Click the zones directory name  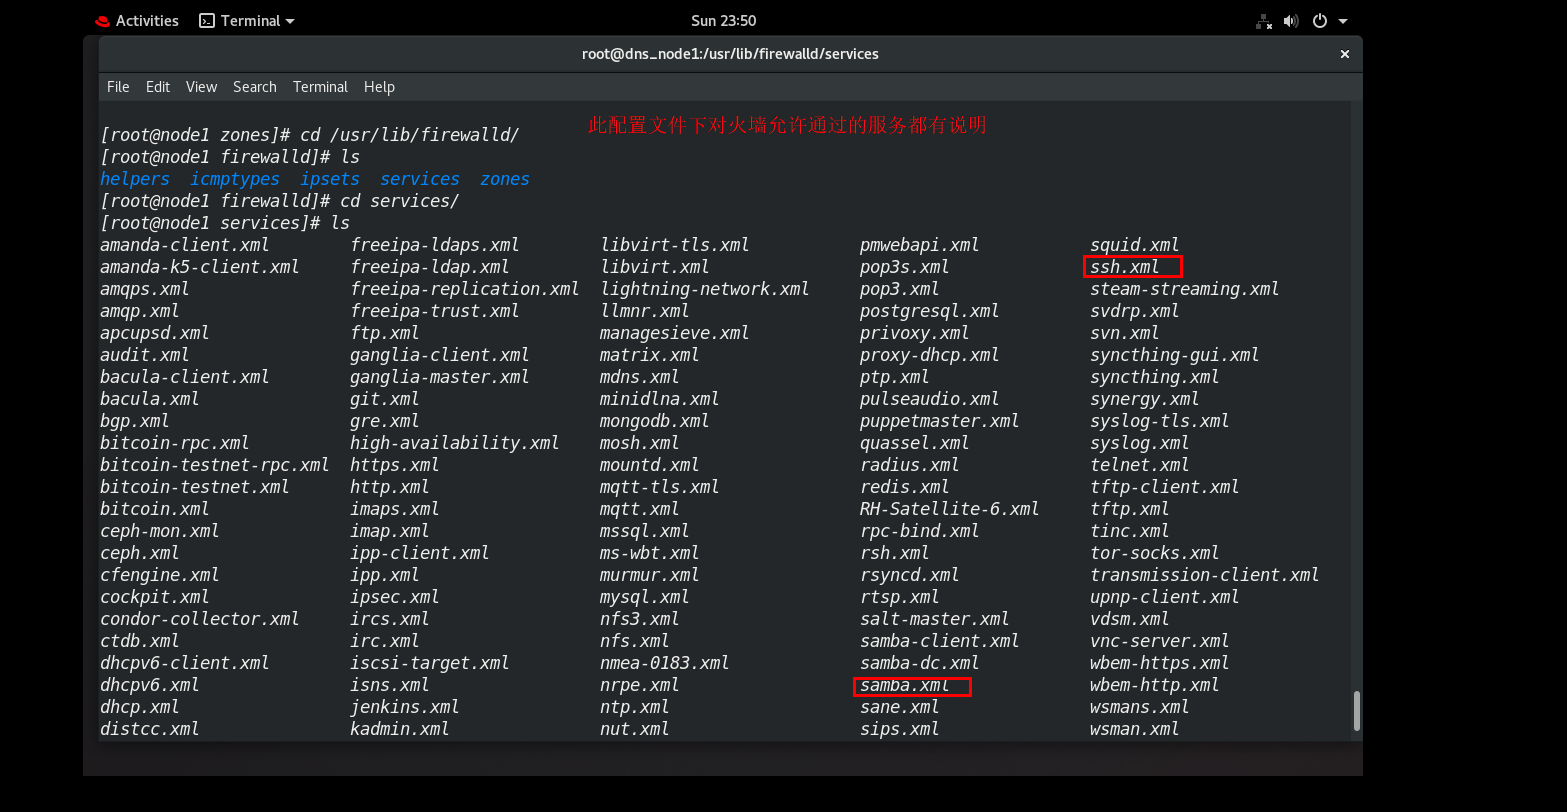click(x=505, y=179)
